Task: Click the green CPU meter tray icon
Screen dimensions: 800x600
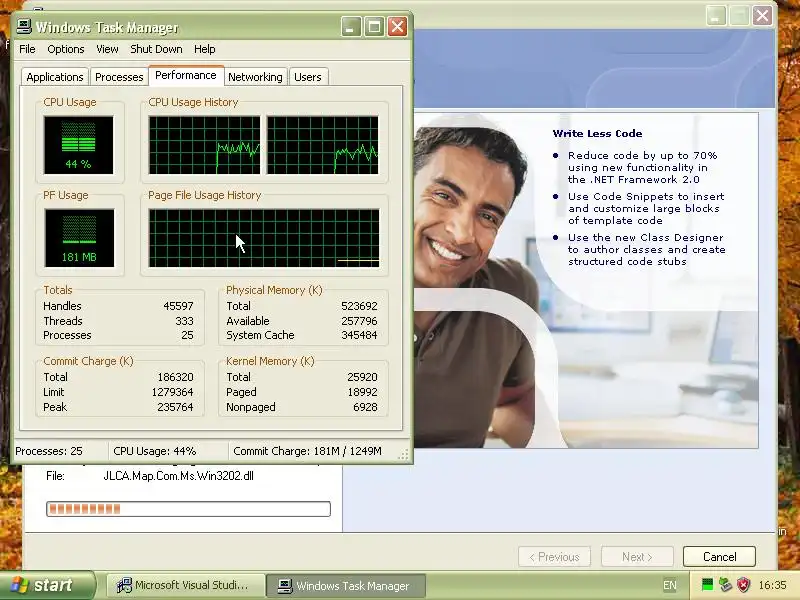Action: tap(707, 585)
